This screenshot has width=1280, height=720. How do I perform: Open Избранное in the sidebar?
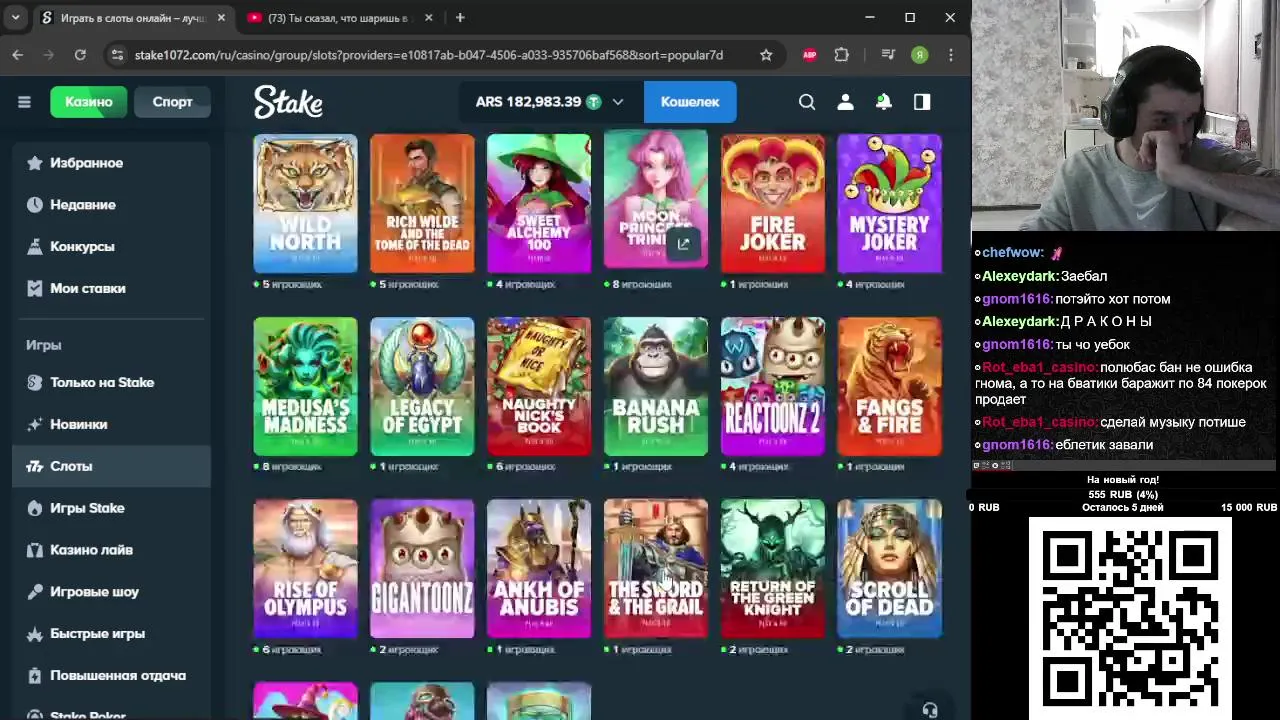[111, 163]
